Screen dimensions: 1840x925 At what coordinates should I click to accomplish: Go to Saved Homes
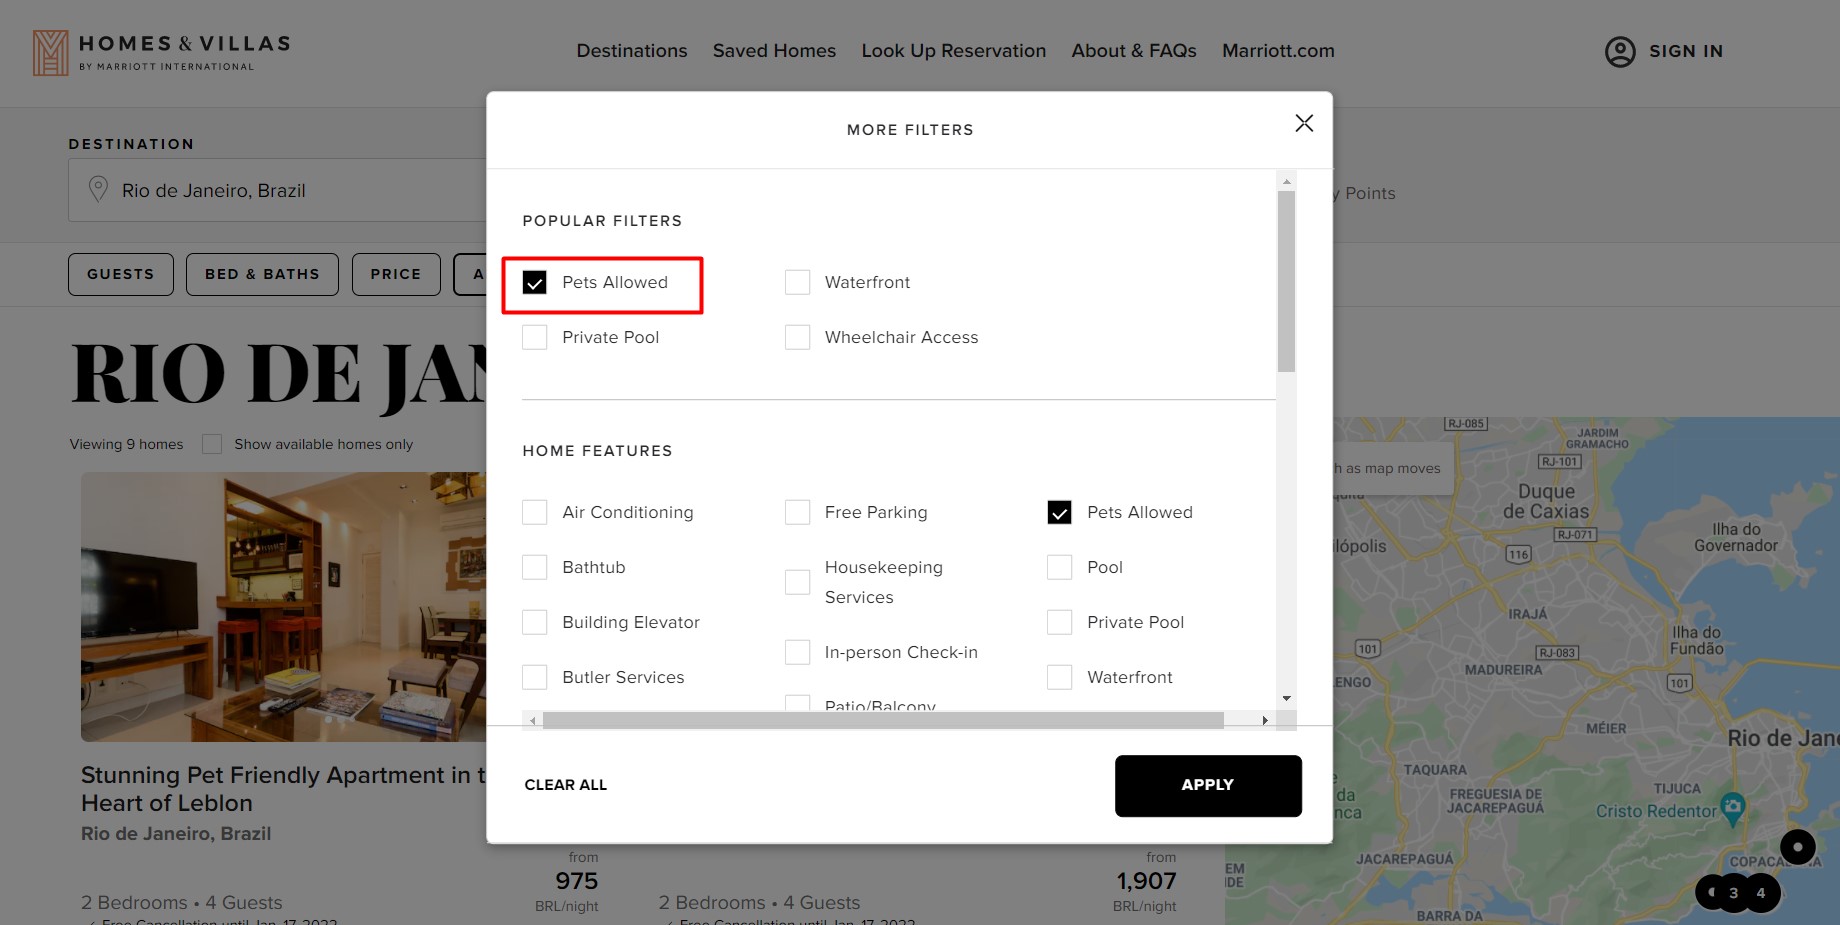click(x=774, y=51)
